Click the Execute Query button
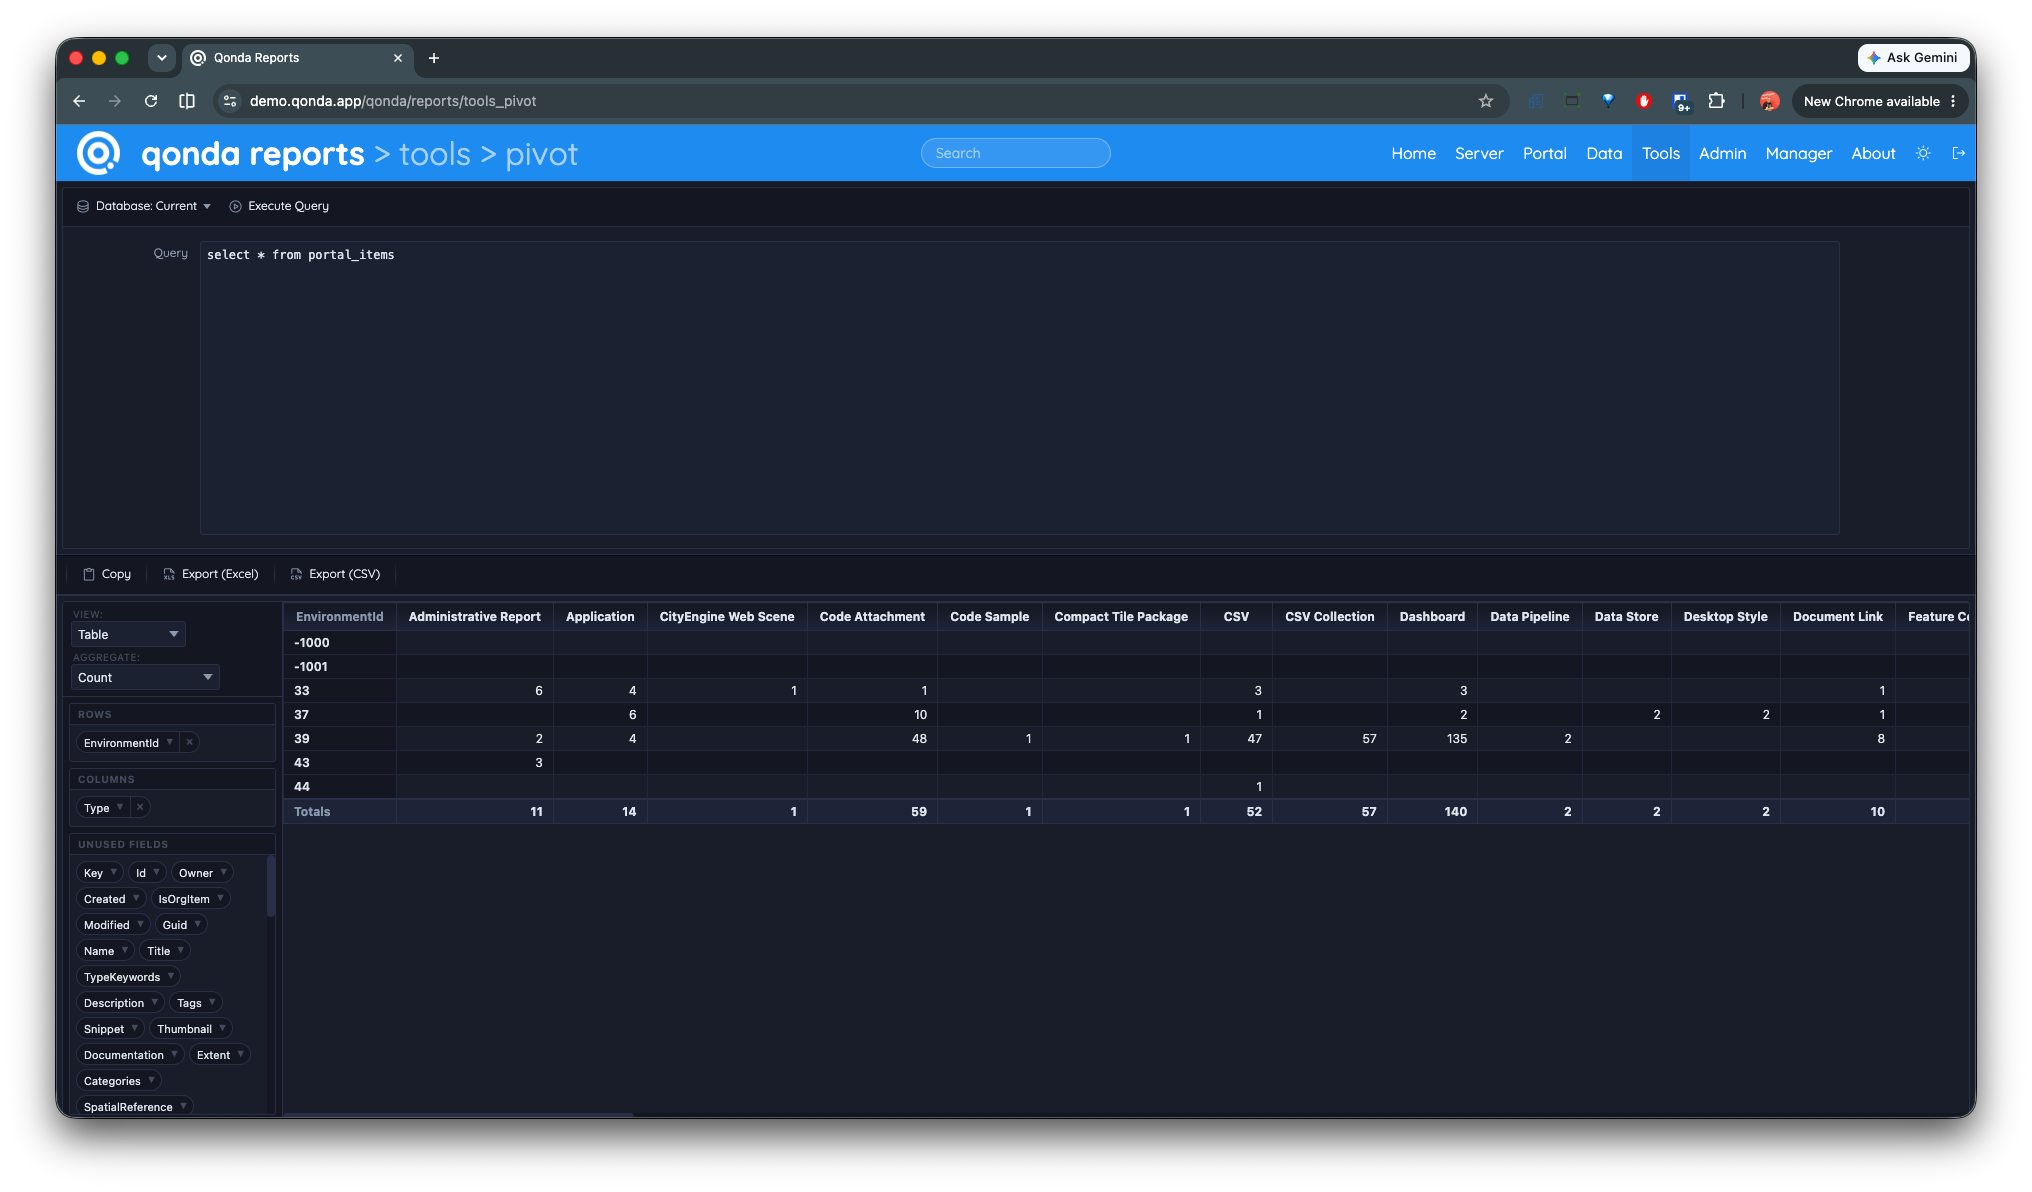The image size is (2032, 1192). 279,206
